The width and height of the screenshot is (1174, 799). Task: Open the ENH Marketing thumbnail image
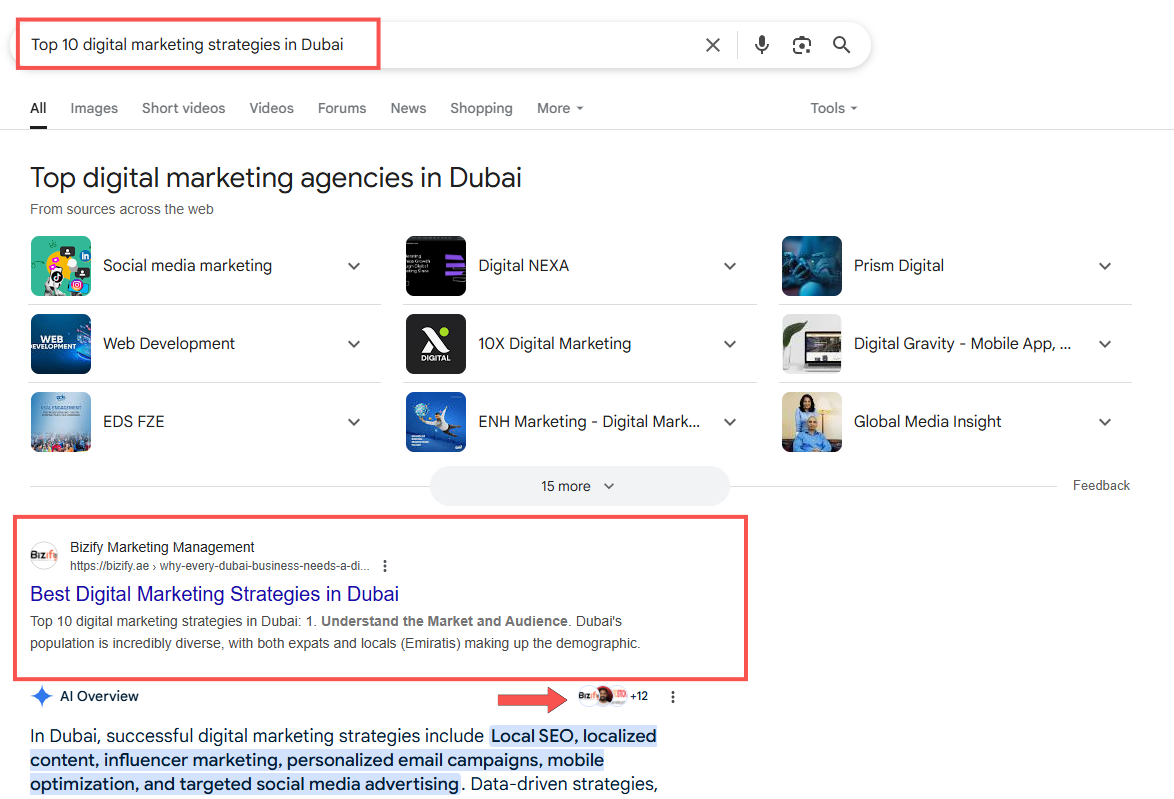[436, 422]
